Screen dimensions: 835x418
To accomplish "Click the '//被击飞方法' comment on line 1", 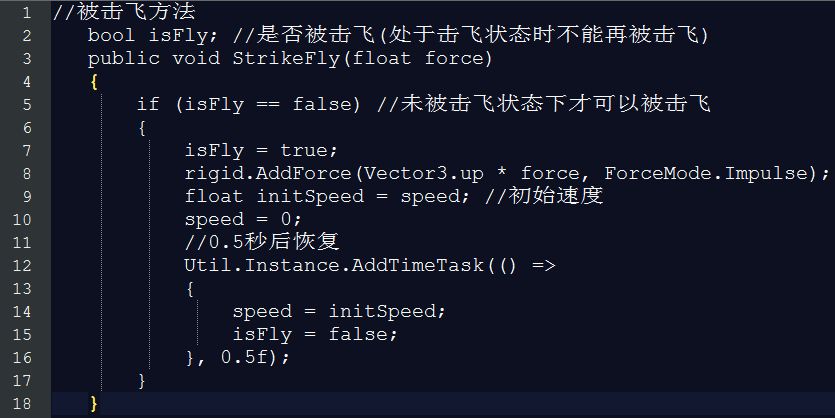I will click(x=124, y=12).
